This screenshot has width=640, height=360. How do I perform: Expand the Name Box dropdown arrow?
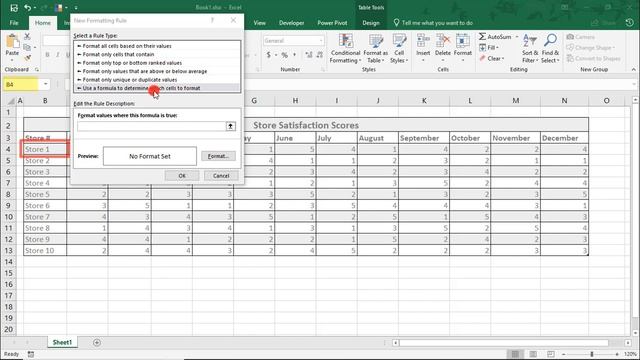coord(45,84)
